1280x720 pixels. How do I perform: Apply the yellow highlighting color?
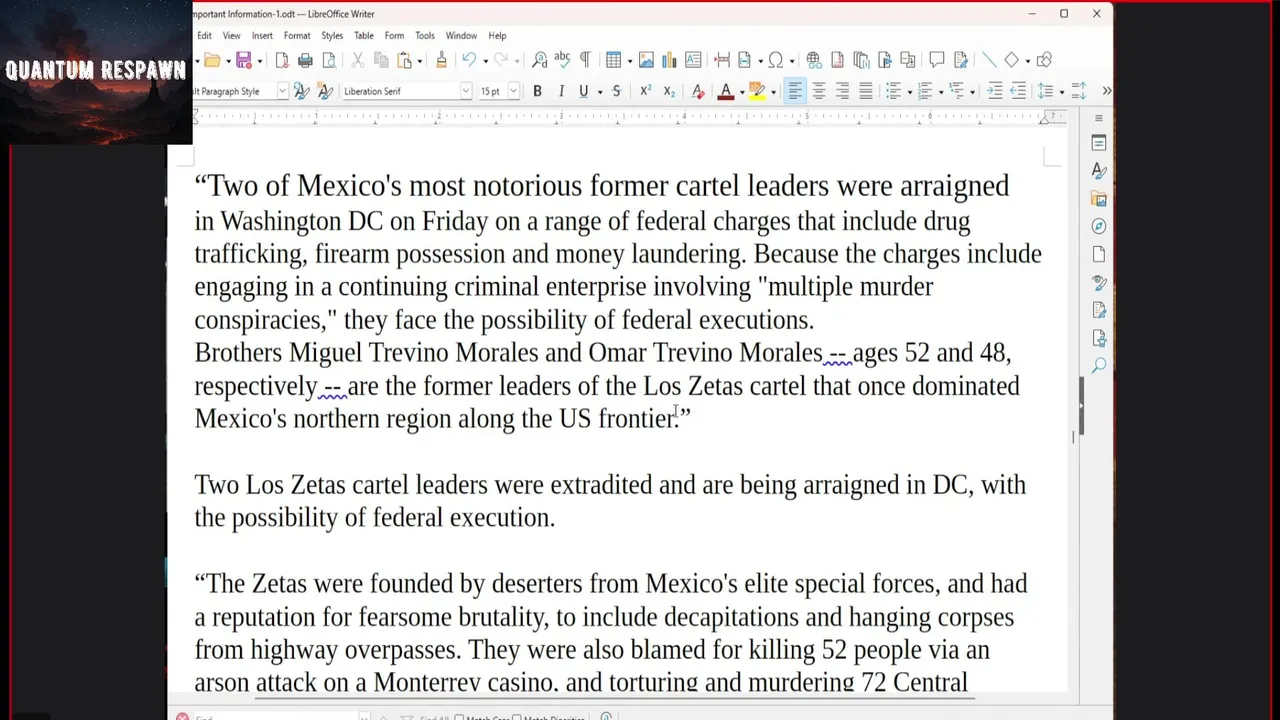757,91
